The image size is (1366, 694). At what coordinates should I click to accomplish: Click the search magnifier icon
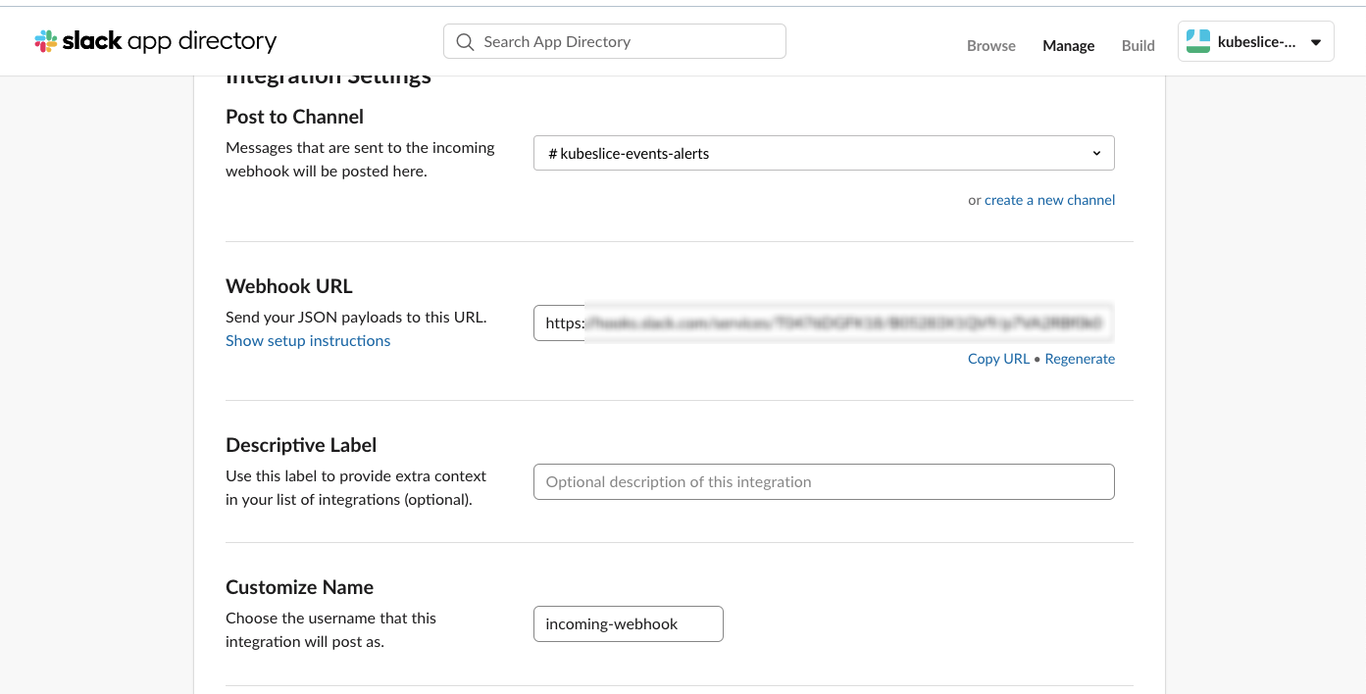[x=465, y=42]
